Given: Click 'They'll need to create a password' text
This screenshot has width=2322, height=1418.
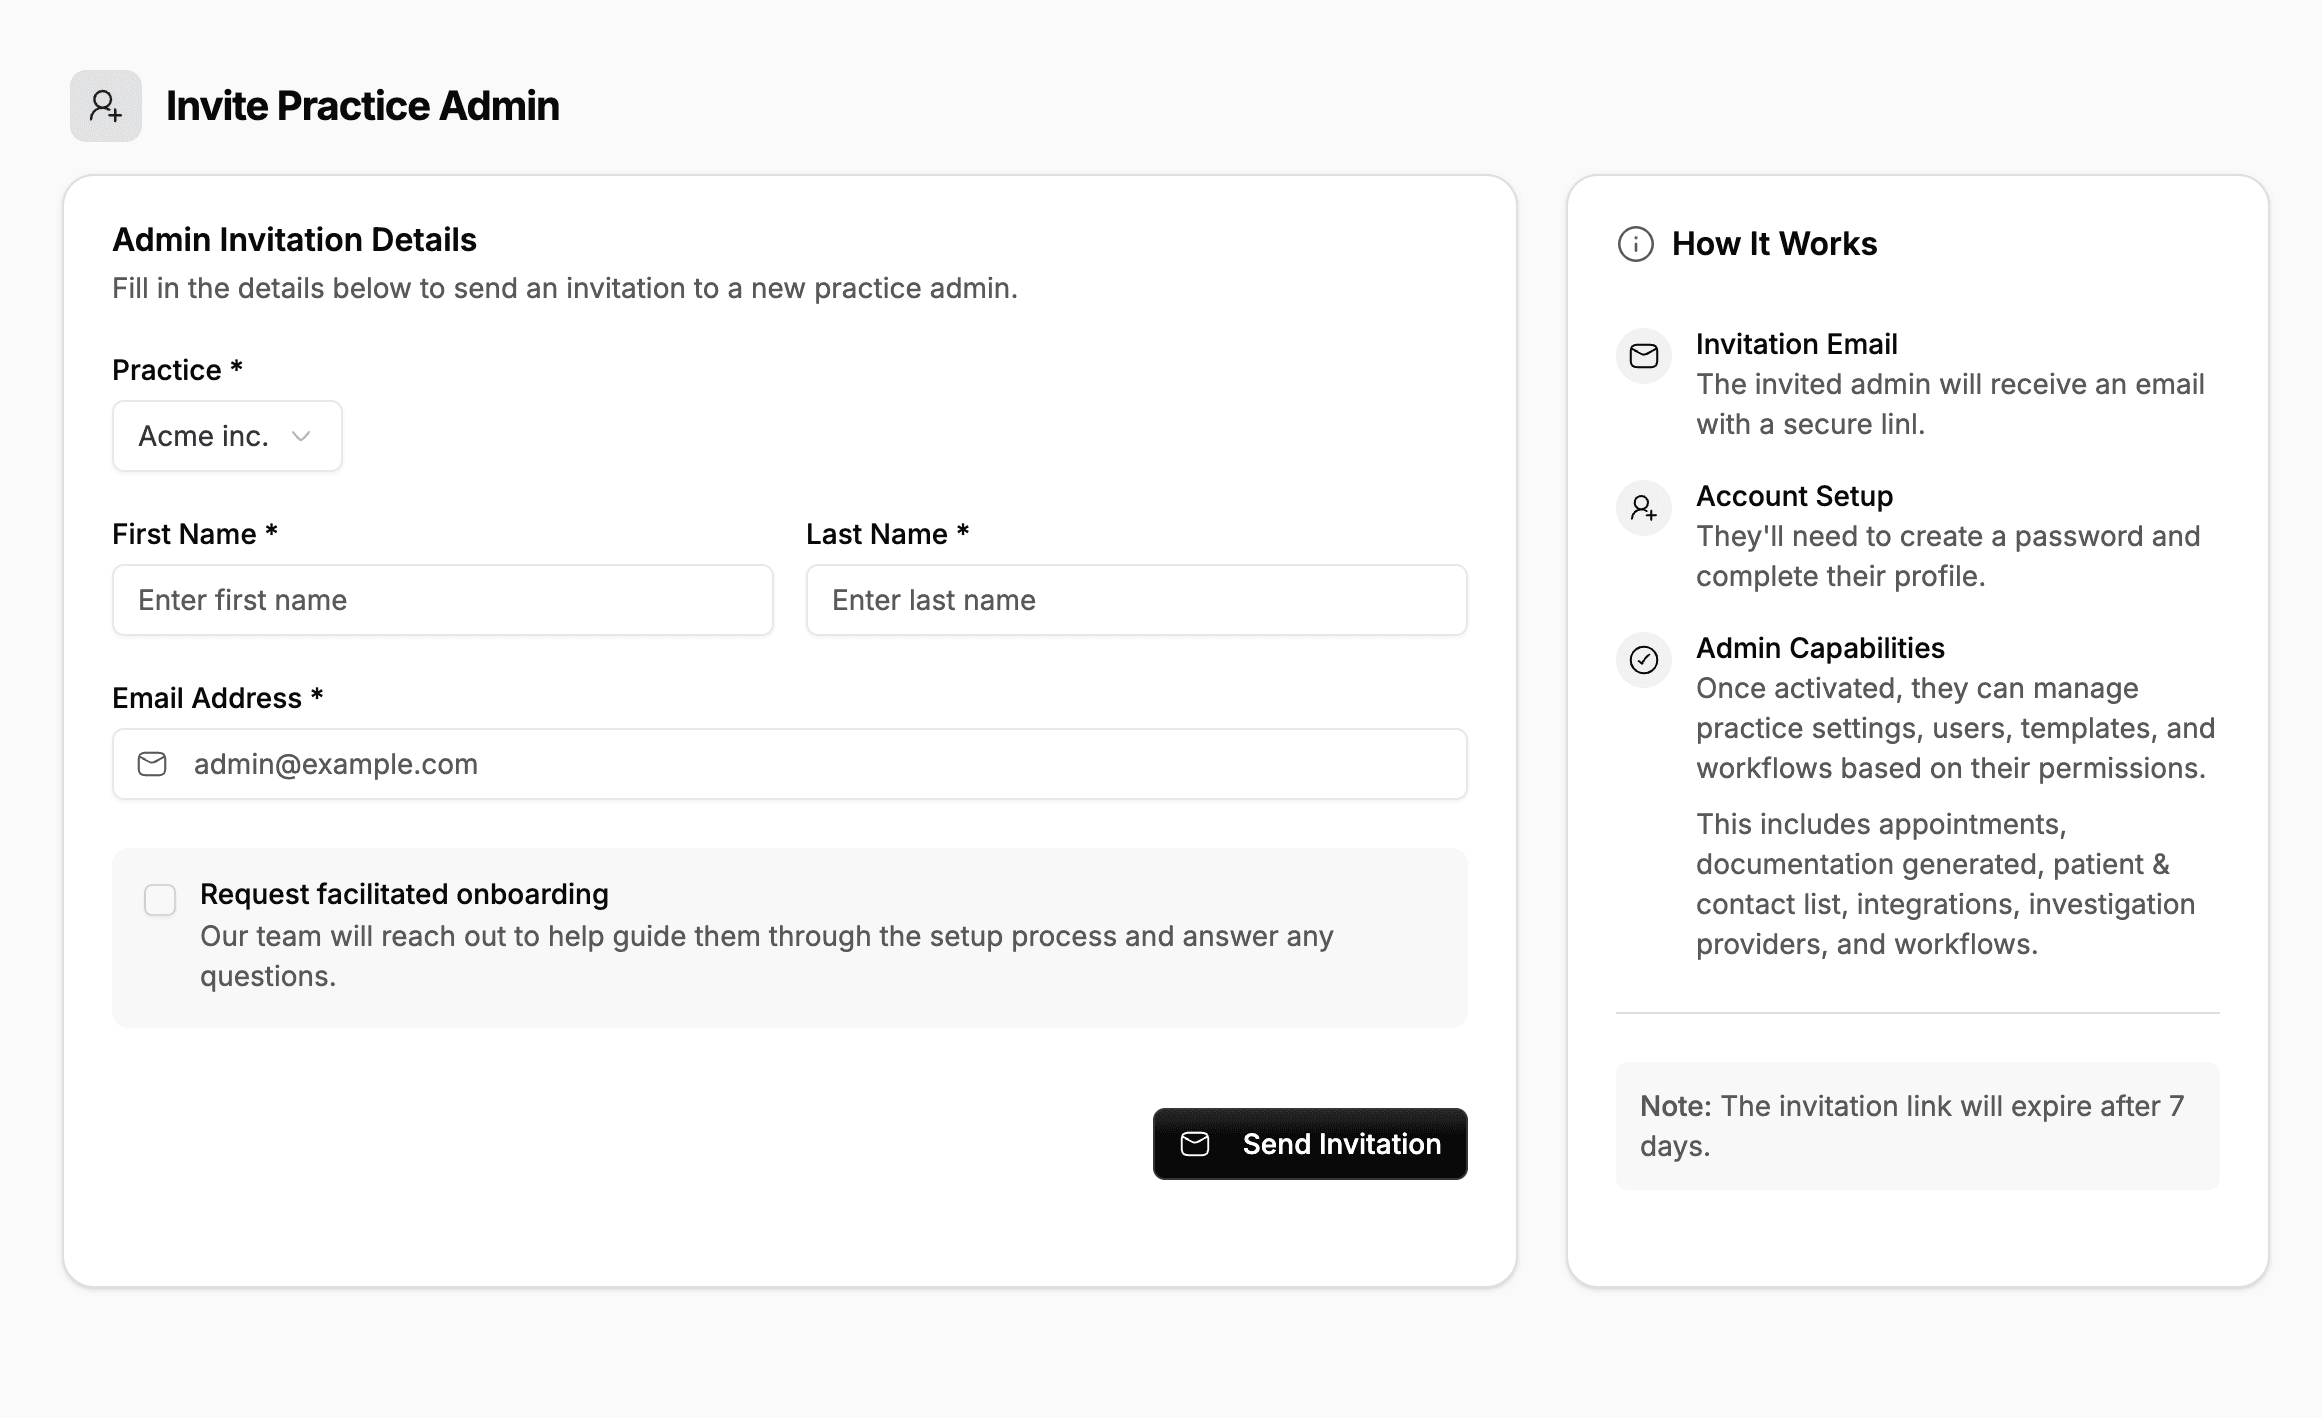Looking at the screenshot, I should point(1948,556).
